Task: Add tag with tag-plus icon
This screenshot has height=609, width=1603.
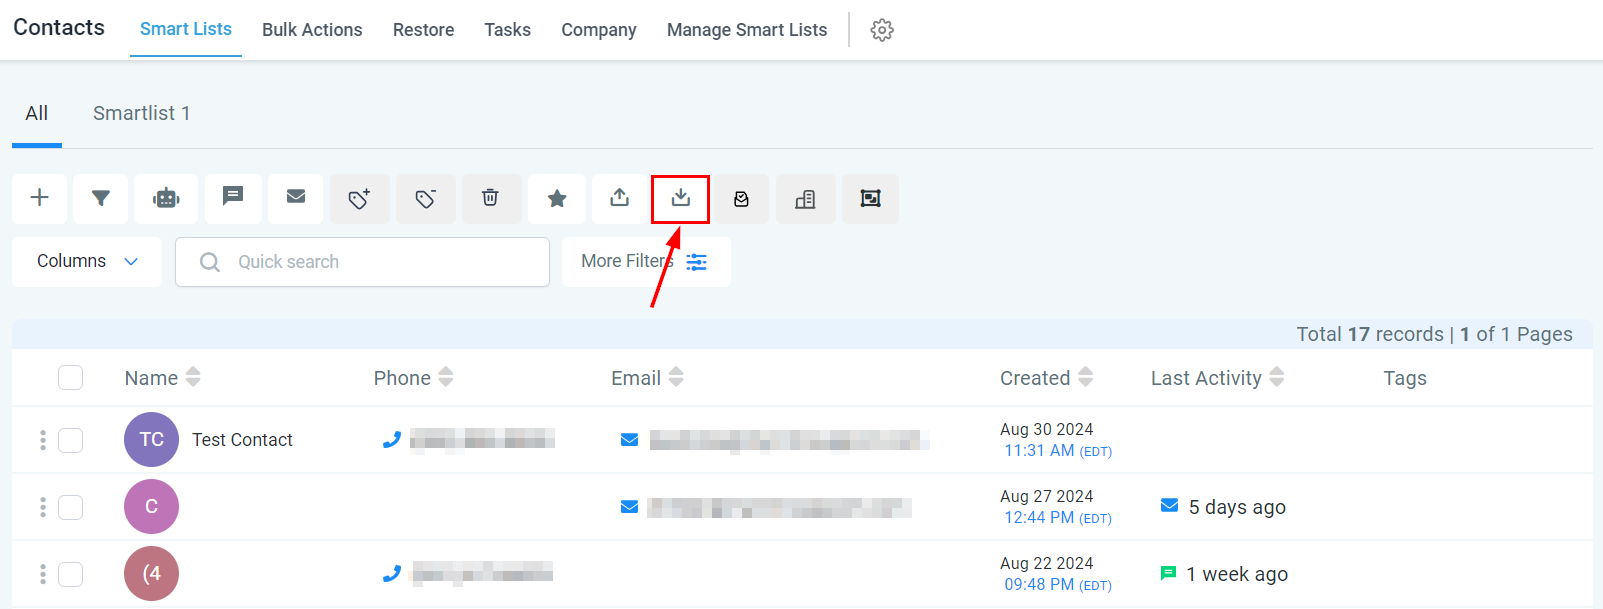Action: coord(360,198)
